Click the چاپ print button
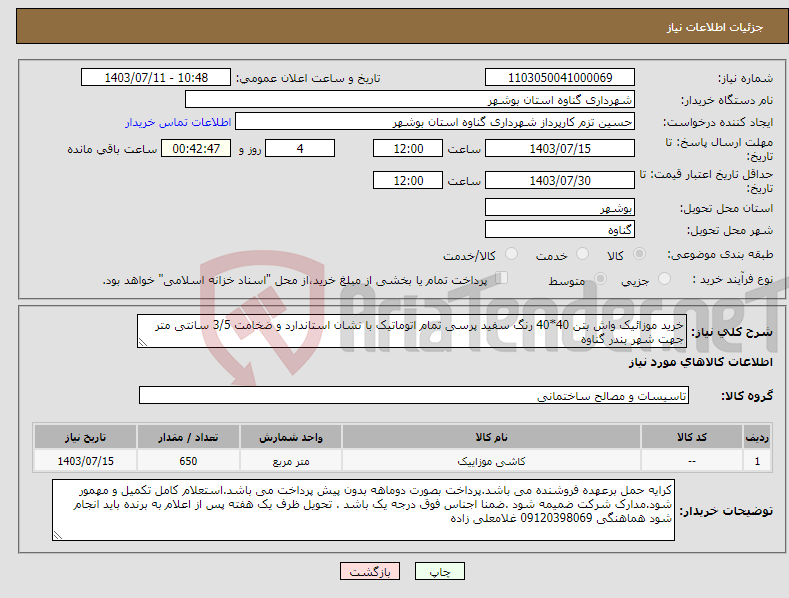The width and height of the screenshot is (789, 598). click(440, 572)
